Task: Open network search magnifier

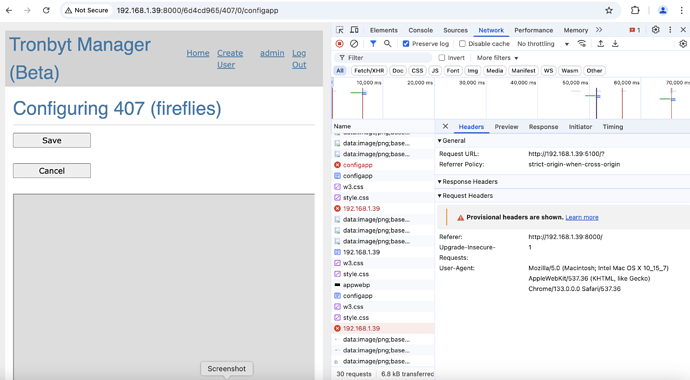Action: (x=387, y=44)
